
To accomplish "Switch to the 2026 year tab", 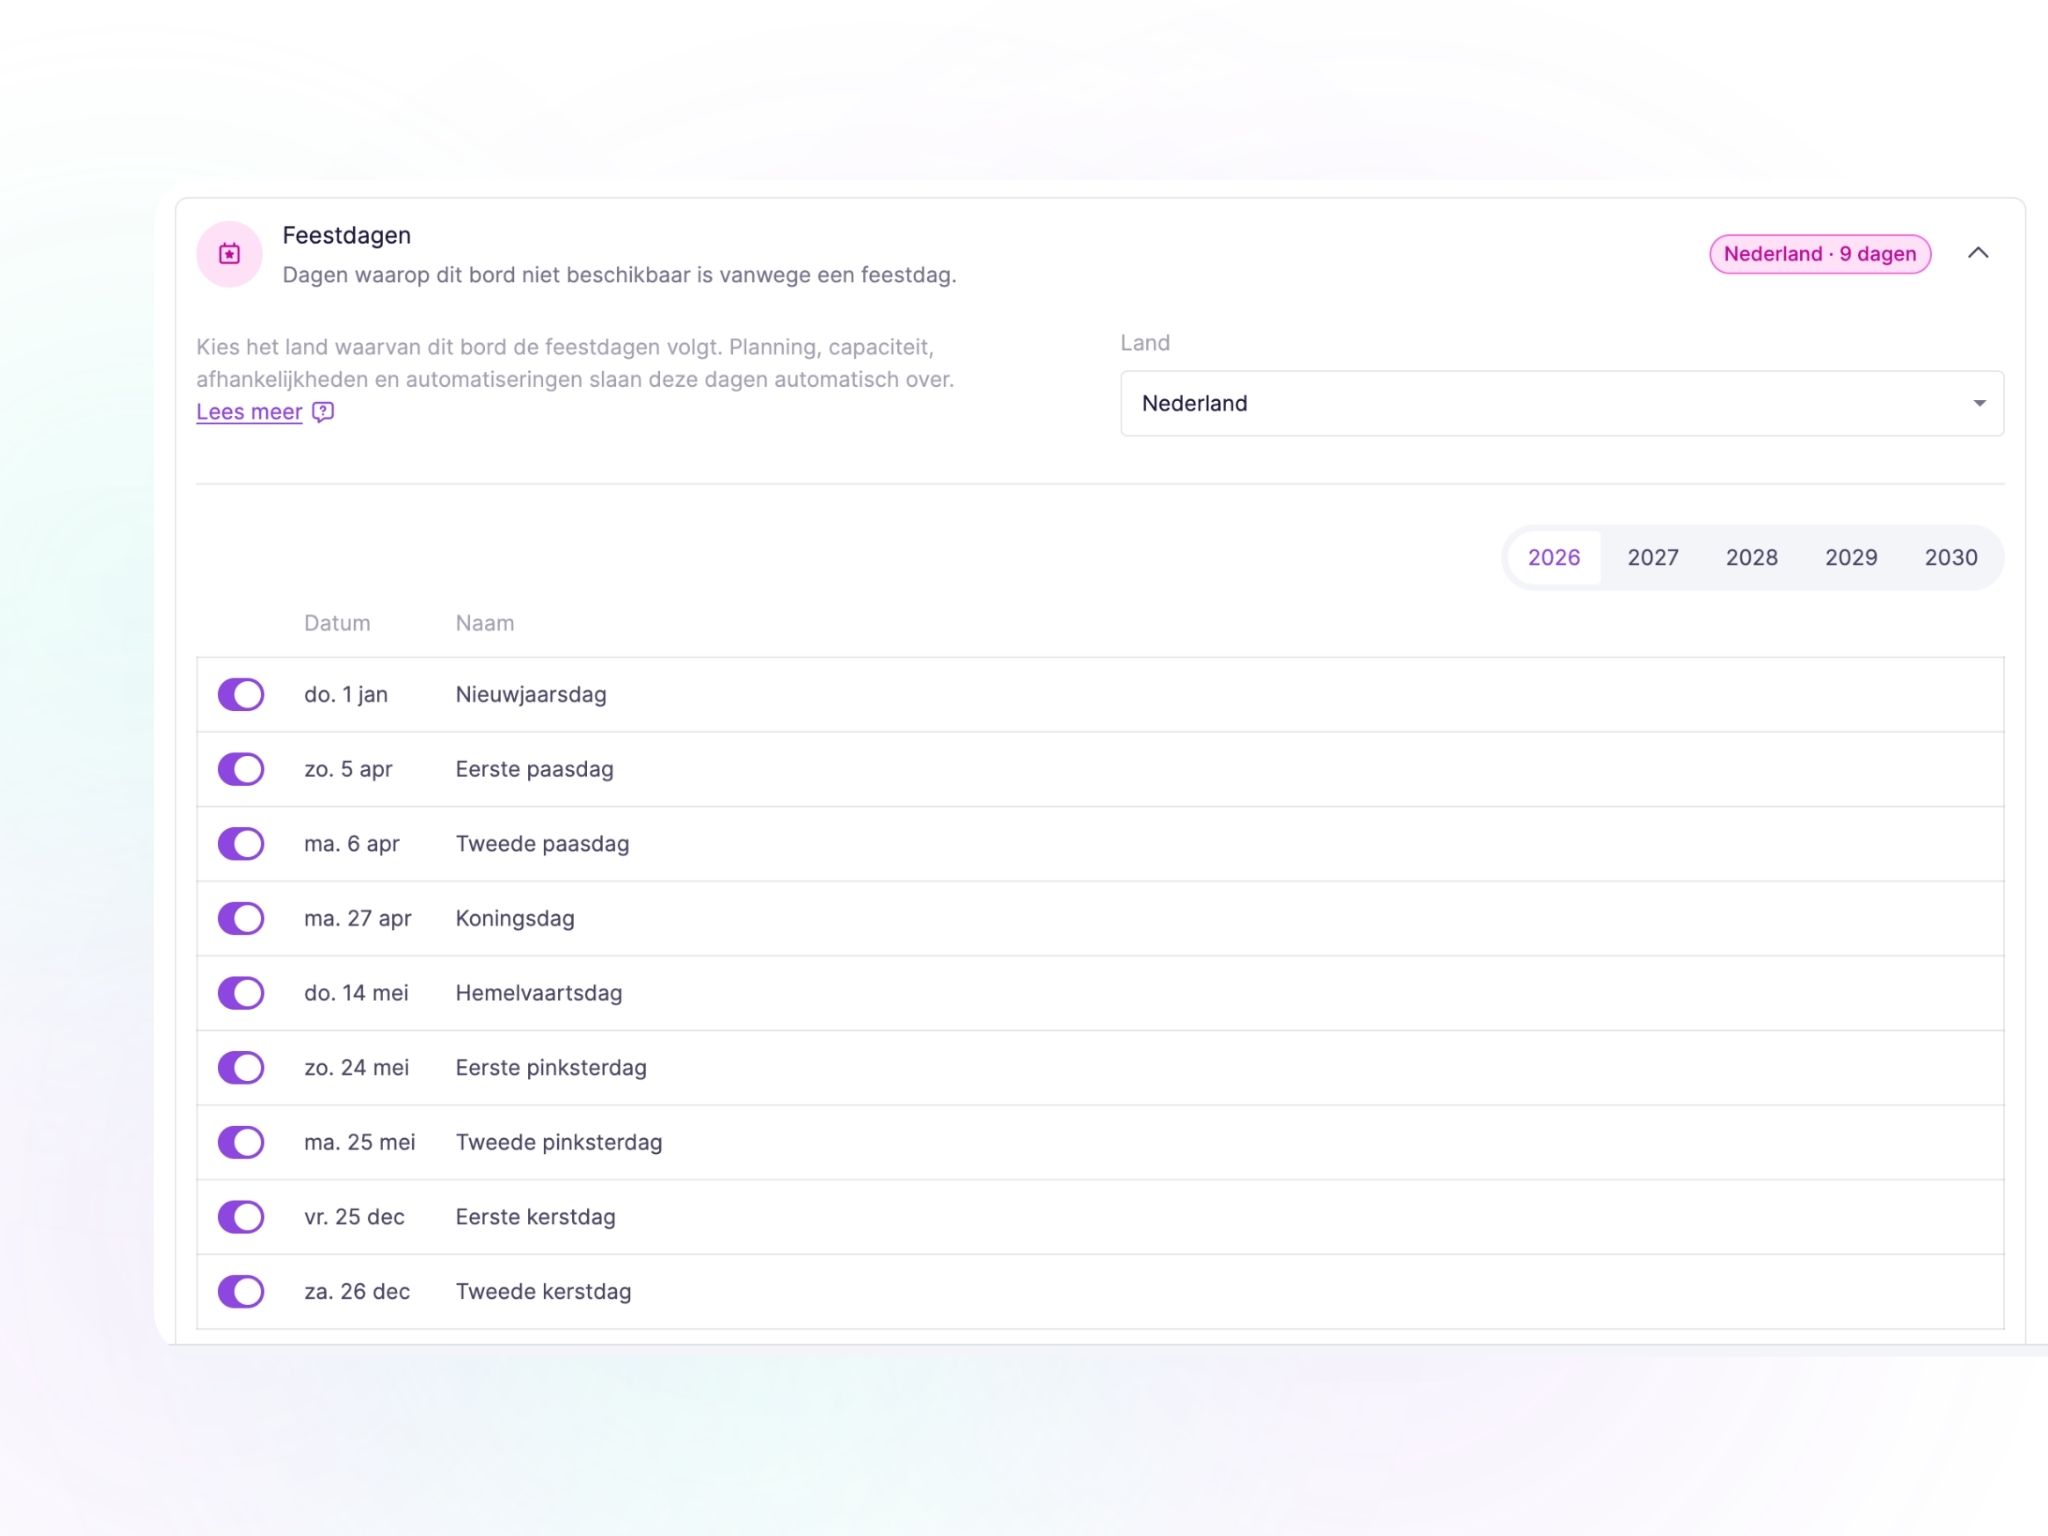I will [x=1553, y=557].
